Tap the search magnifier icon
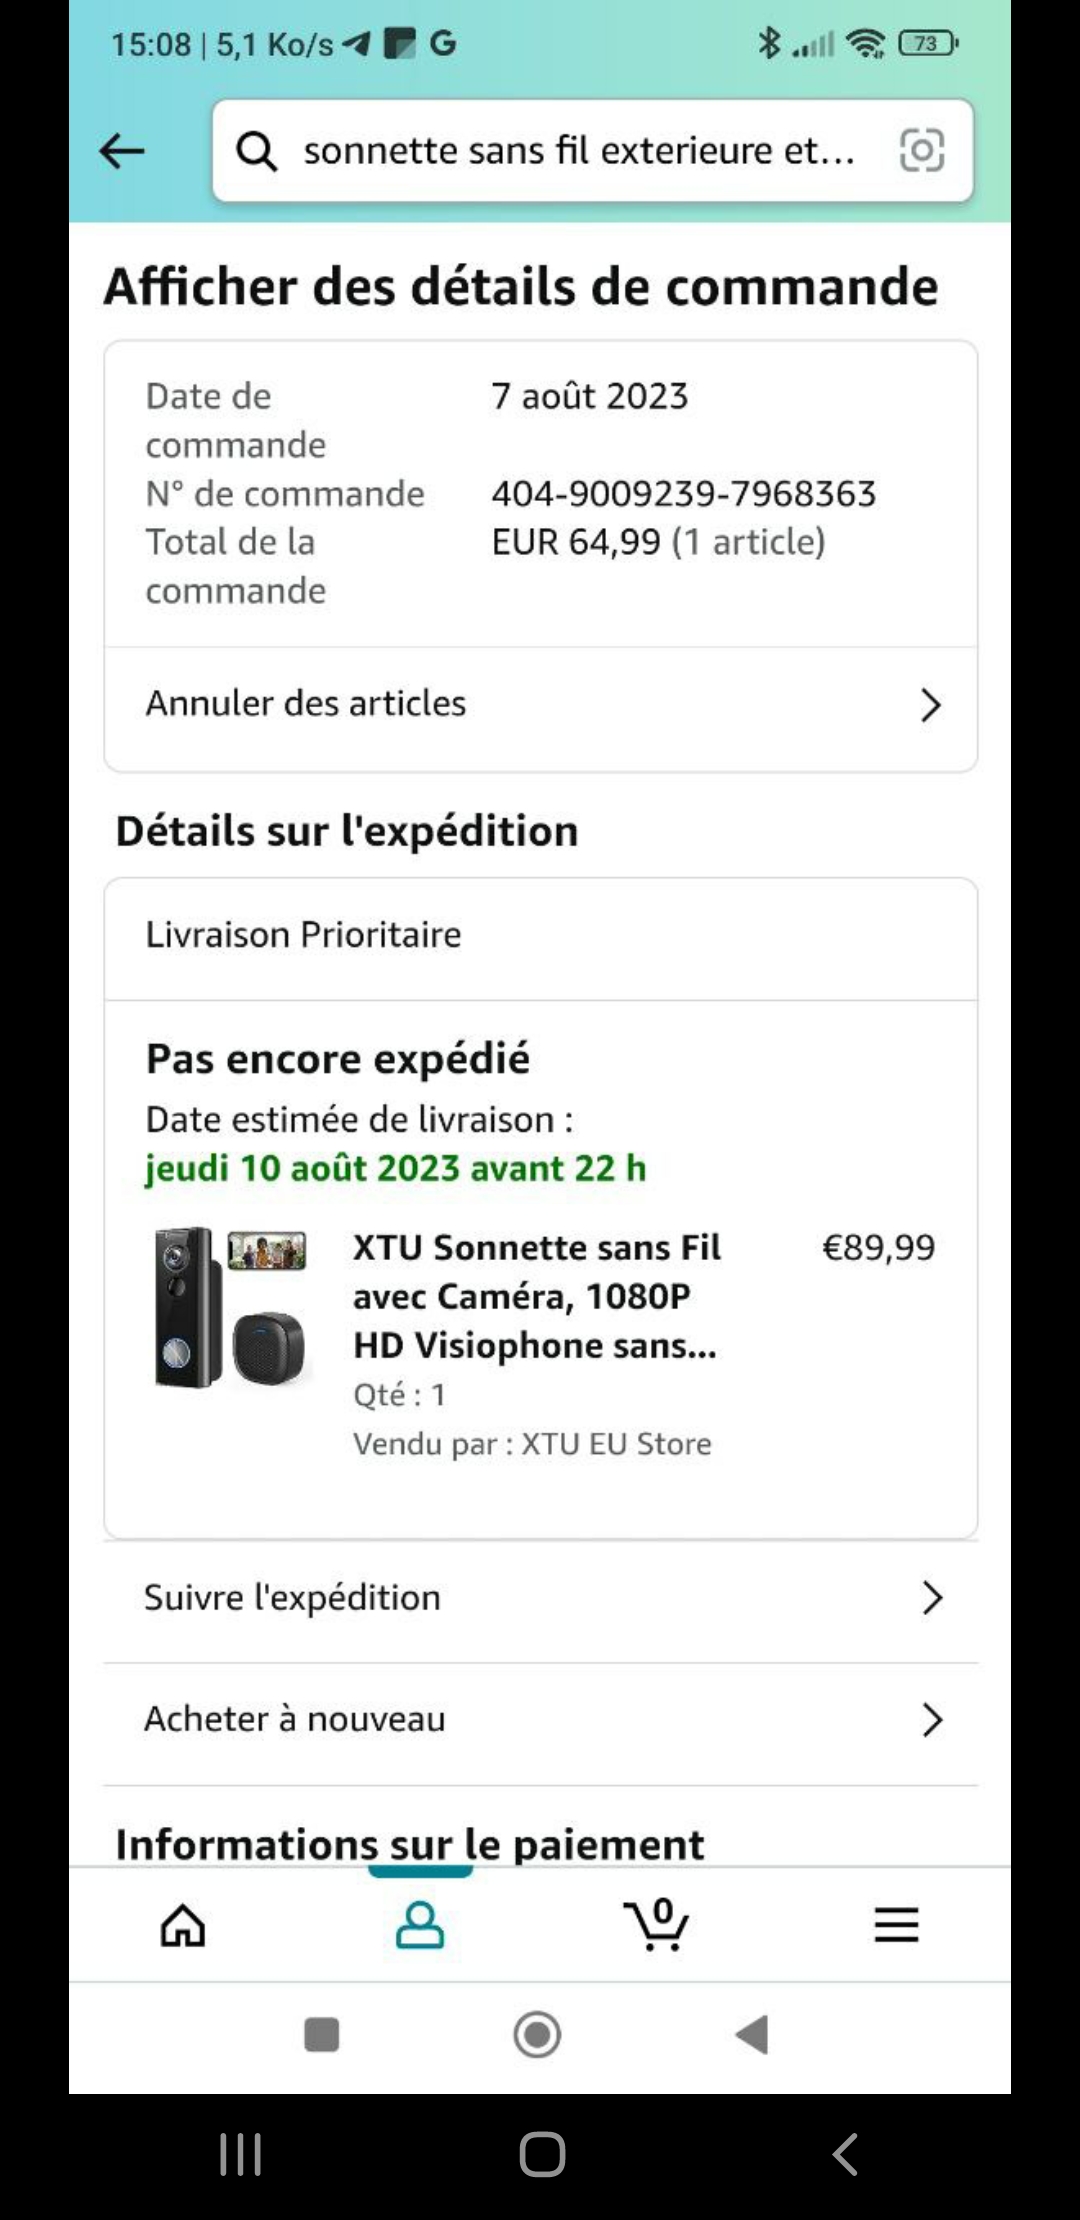The width and height of the screenshot is (1080, 2220). (x=256, y=152)
